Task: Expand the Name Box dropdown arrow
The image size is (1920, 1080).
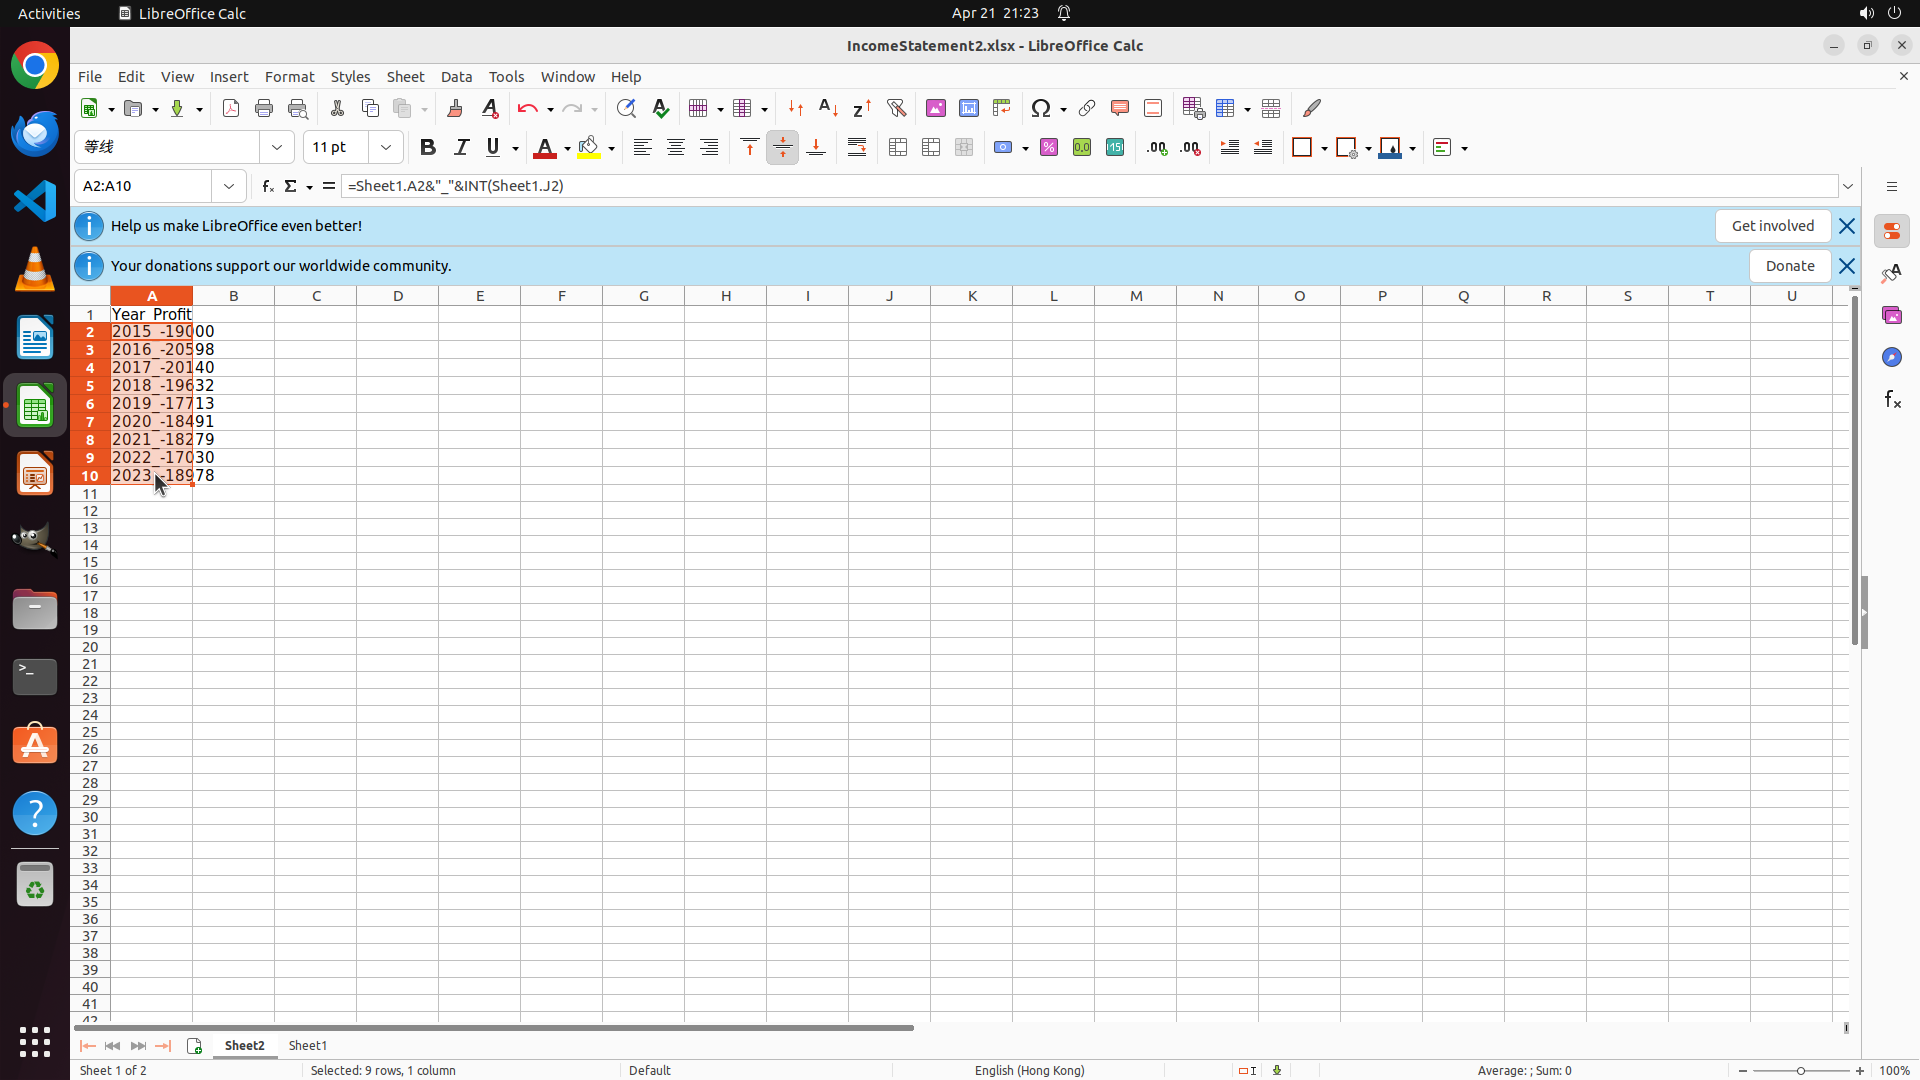Action: pos(229,187)
